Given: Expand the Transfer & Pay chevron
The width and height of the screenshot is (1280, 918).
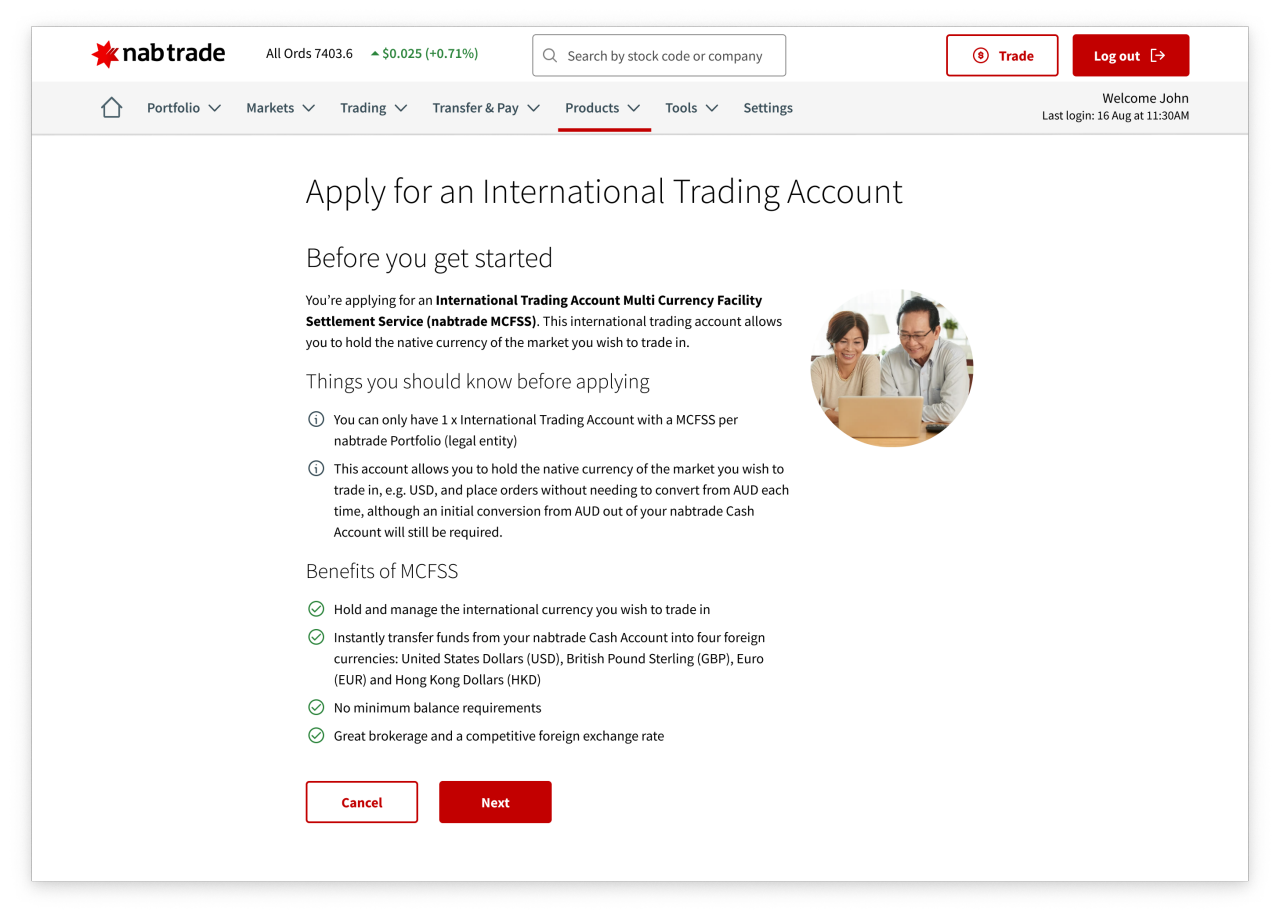Looking at the screenshot, I should [533, 108].
